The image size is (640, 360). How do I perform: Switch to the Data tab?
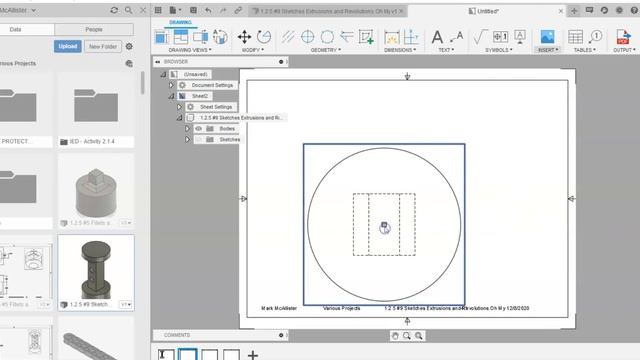[x=16, y=29]
